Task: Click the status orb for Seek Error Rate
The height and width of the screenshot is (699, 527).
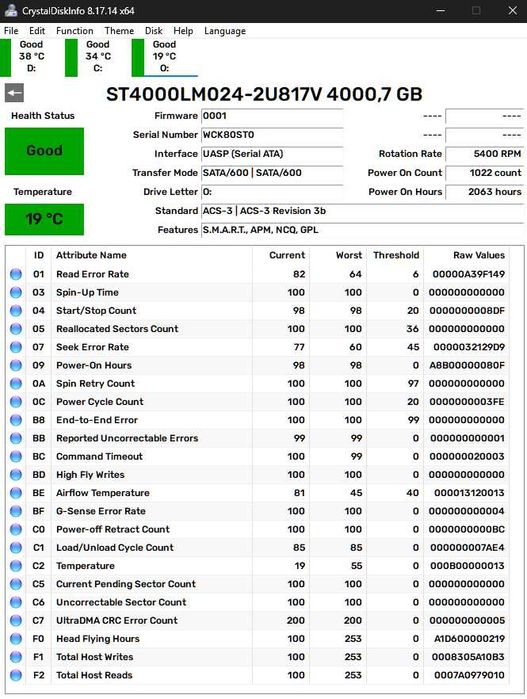Action: click(x=16, y=347)
